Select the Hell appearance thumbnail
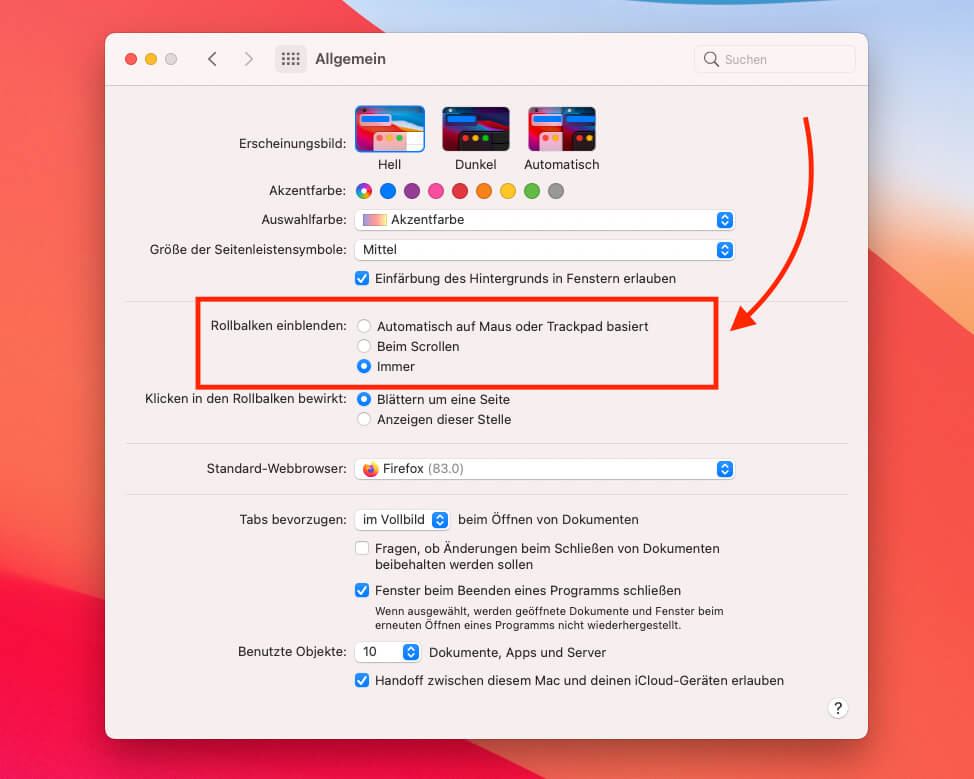Image resolution: width=974 pixels, height=779 pixels. 389,128
